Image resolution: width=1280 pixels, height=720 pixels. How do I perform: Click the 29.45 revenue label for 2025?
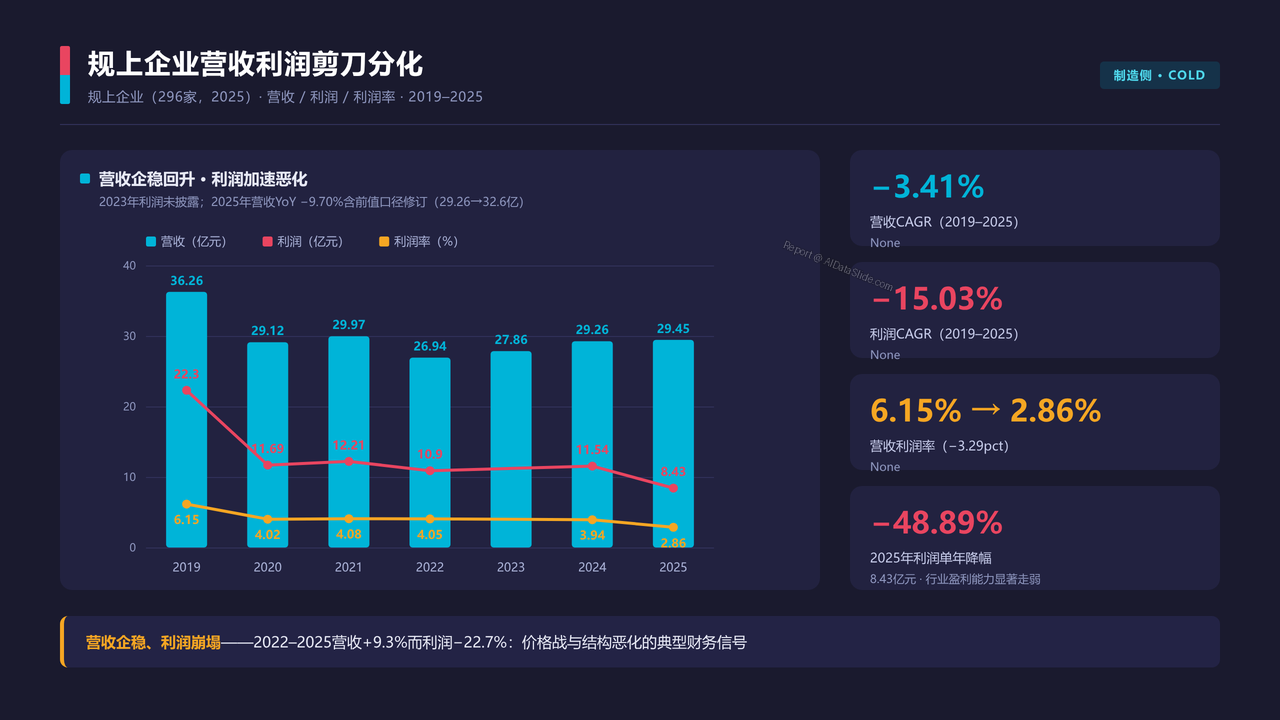tap(673, 329)
